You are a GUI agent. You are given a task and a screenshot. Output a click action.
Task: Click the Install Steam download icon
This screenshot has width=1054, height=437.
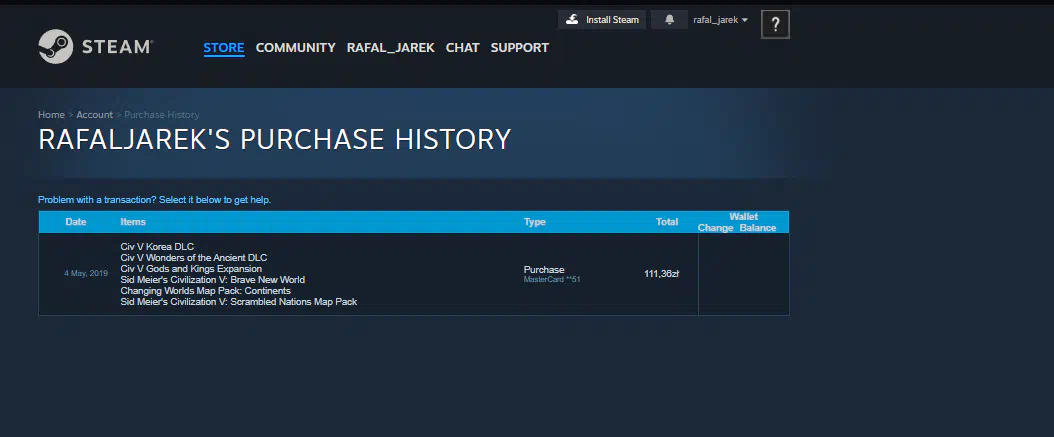click(x=572, y=19)
